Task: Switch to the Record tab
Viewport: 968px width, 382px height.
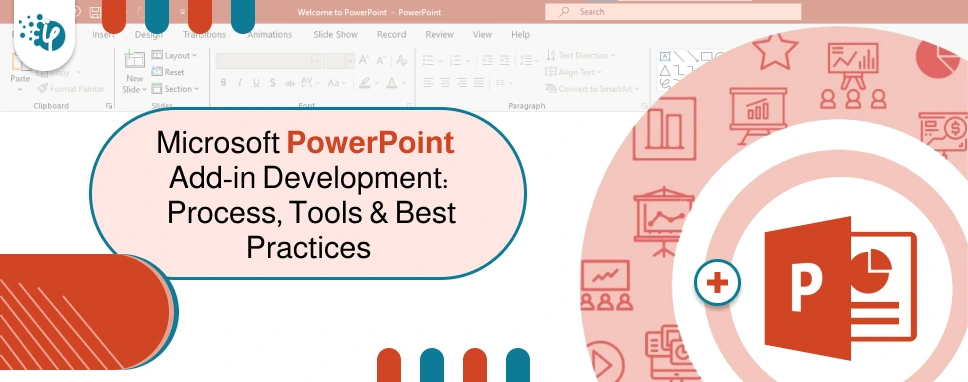Action: [391, 35]
